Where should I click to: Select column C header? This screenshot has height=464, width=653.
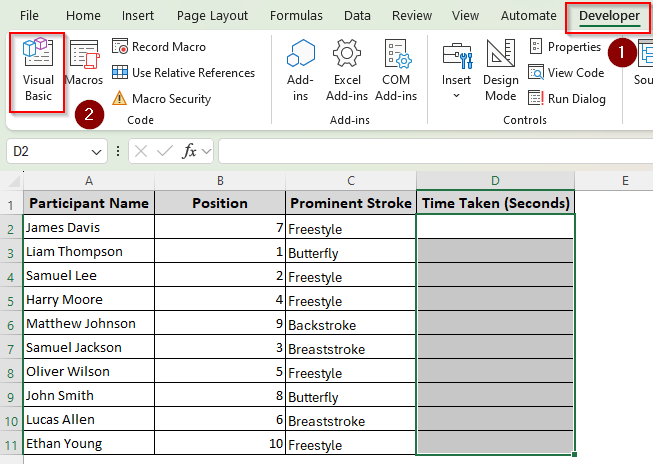click(351, 181)
